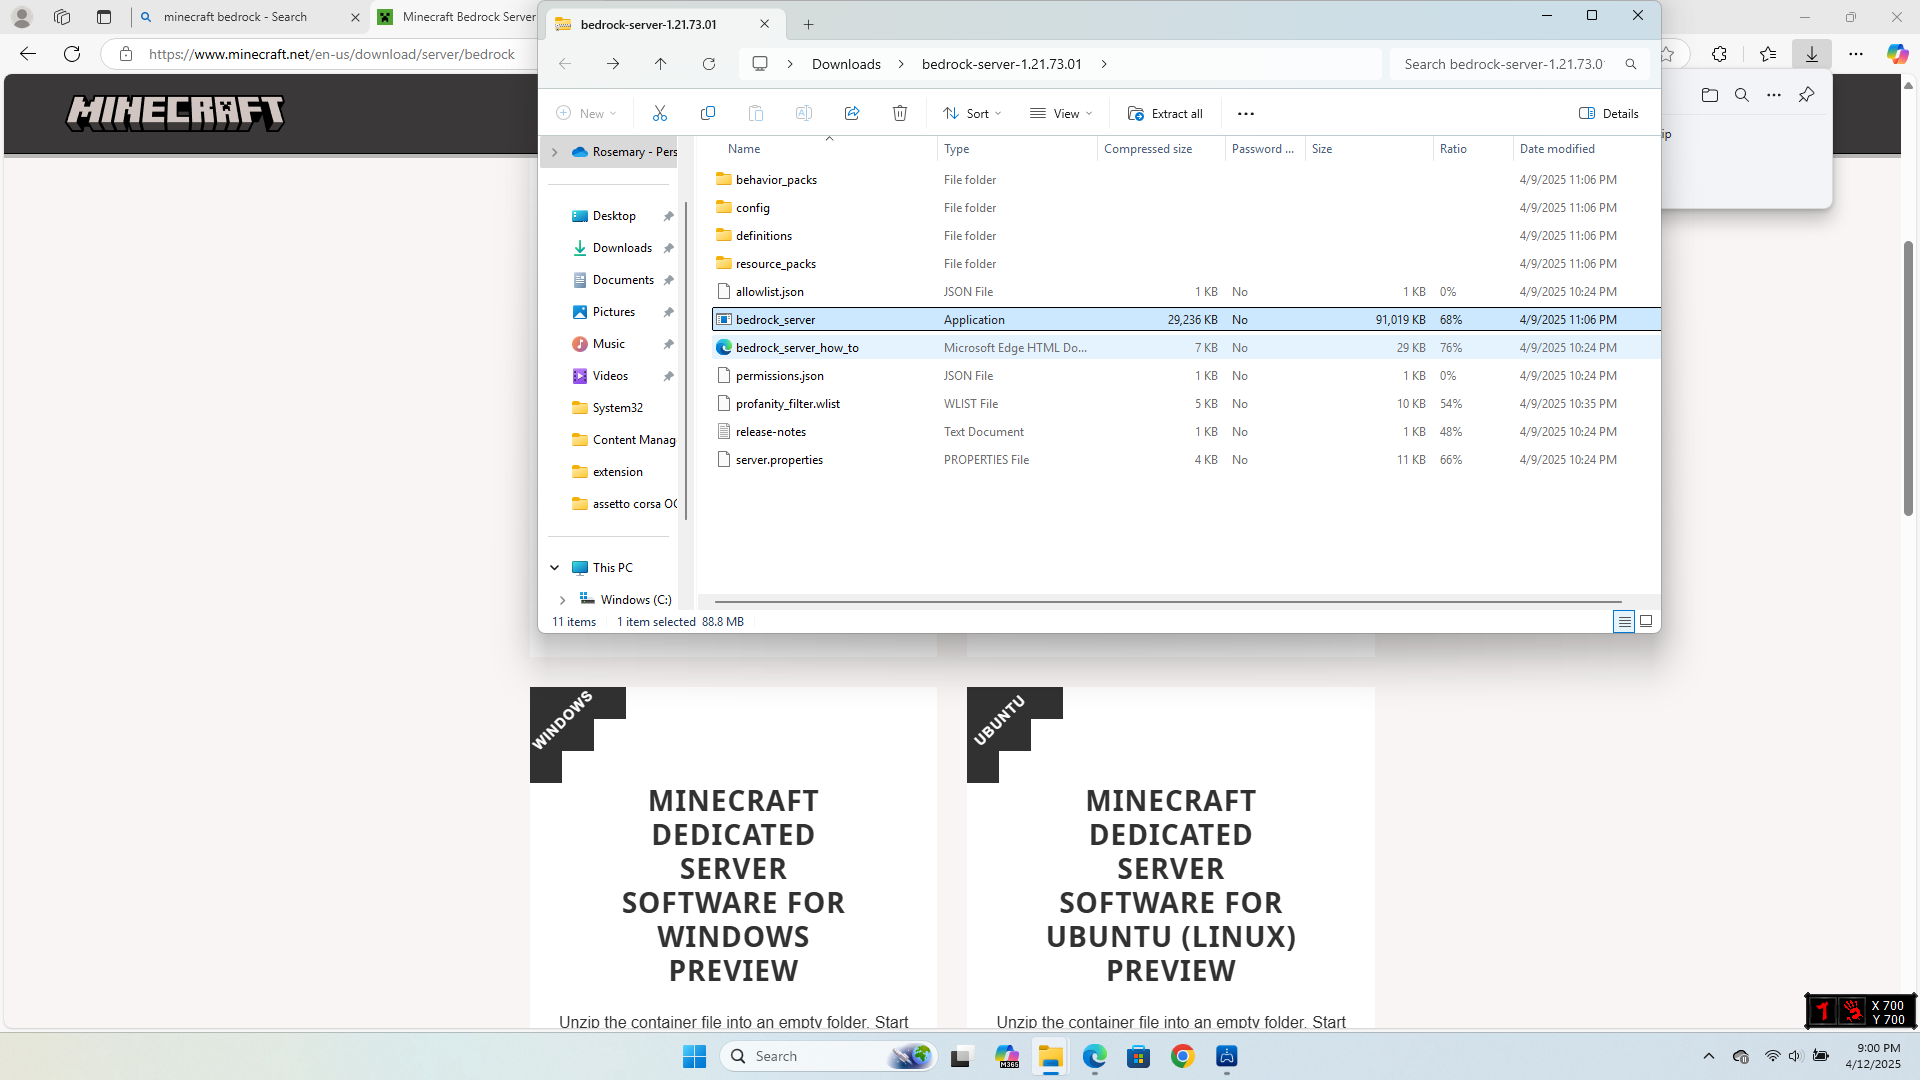Open the Edge Workspaces icon
The width and height of the screenshot is (1920, 1080).
click(x=62, y=17)
